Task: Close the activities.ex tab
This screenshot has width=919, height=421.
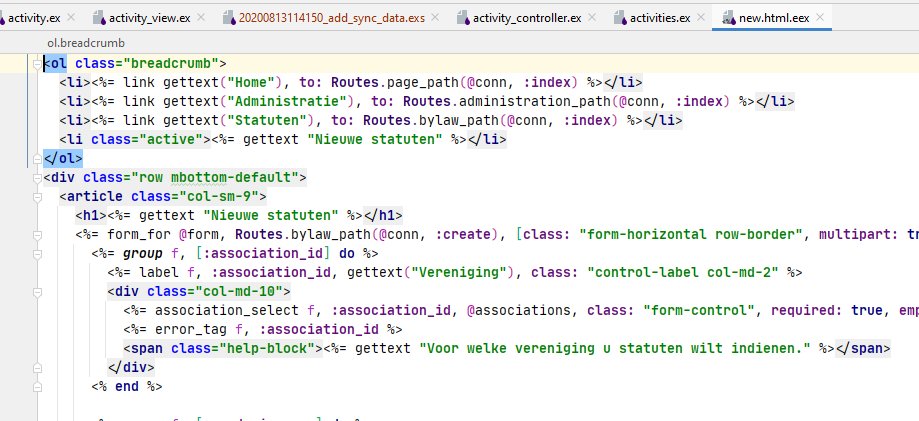Action: (x=701, y=18)
